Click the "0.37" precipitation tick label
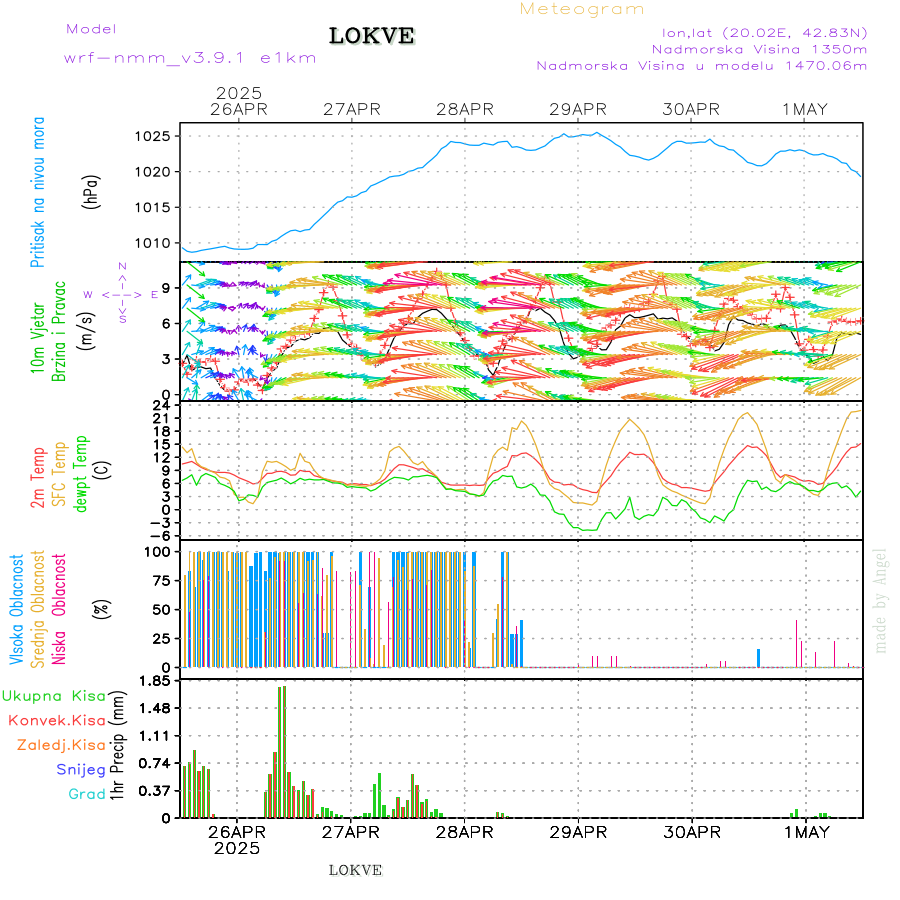900x900 pixels. (x=155, y=791)
